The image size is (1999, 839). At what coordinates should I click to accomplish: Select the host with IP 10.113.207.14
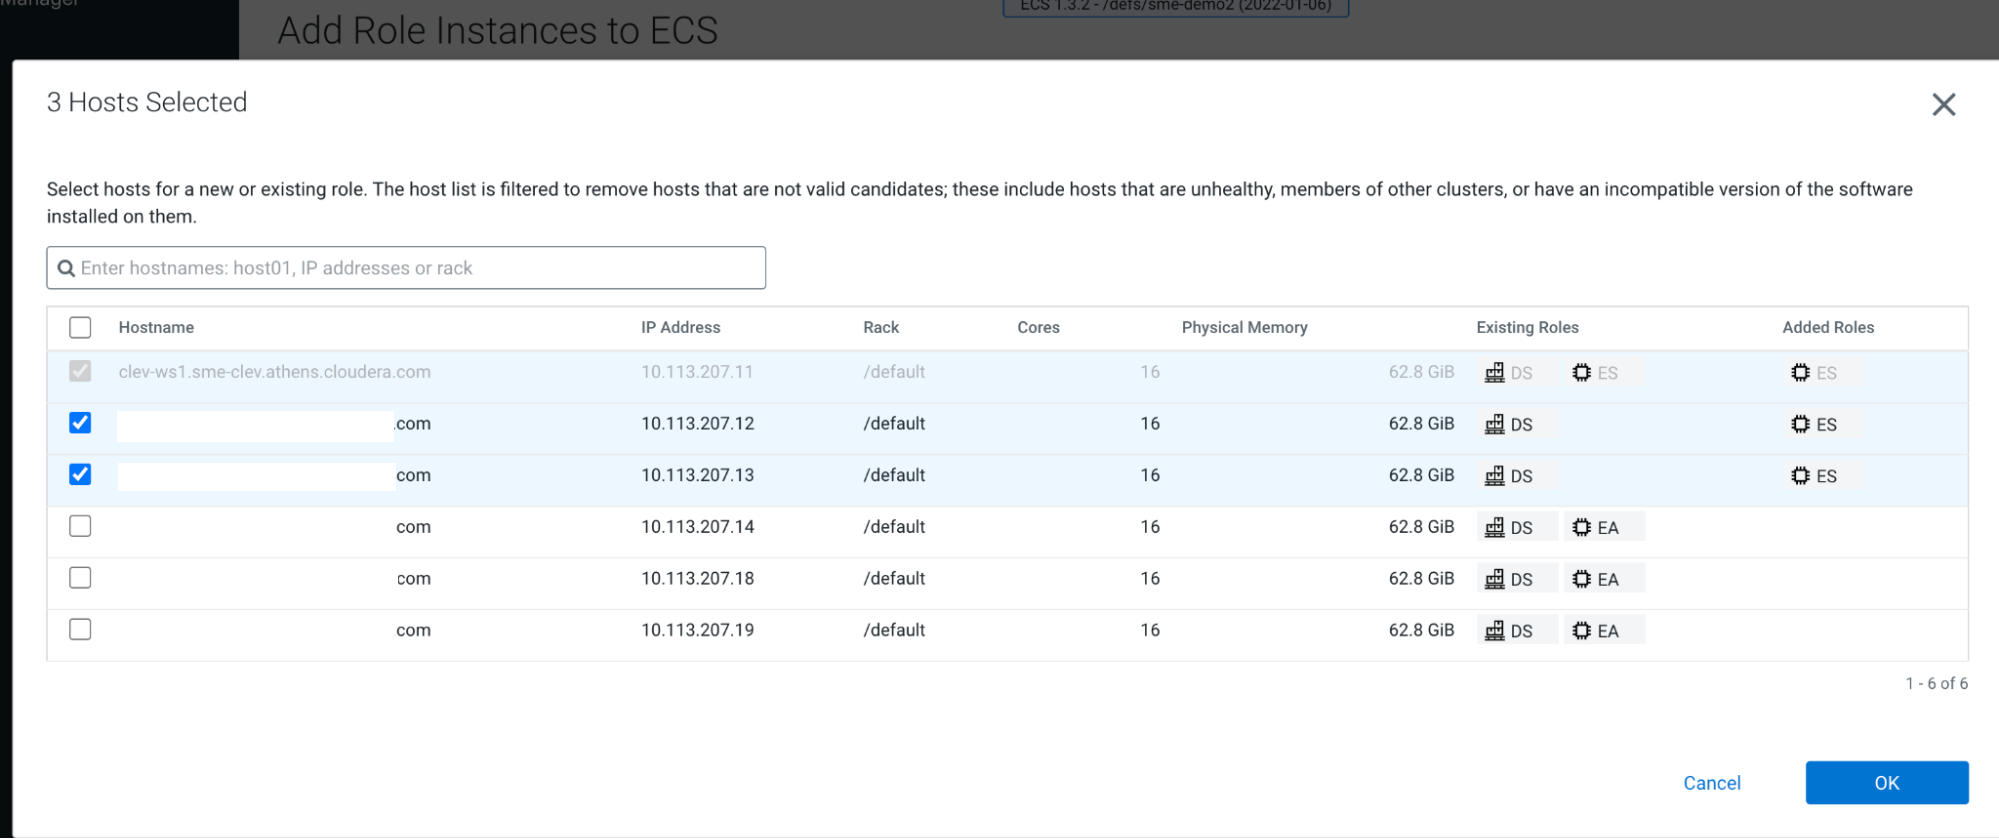pos(80,526)
